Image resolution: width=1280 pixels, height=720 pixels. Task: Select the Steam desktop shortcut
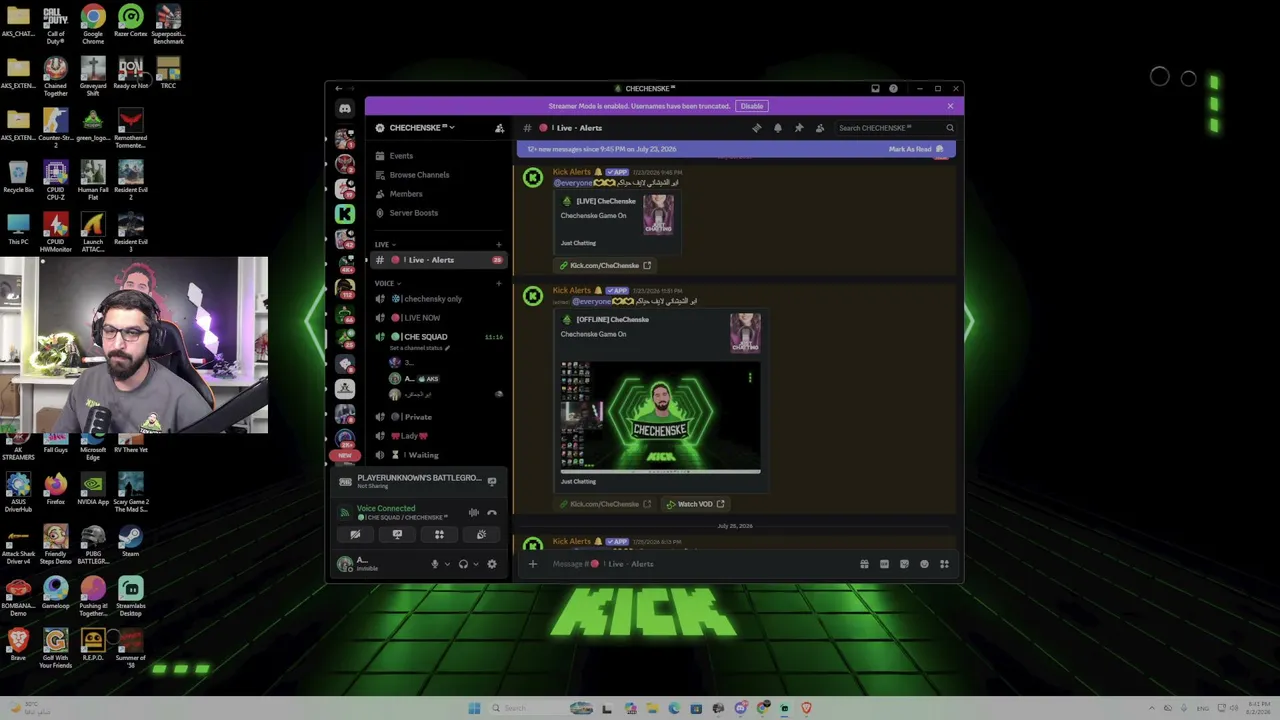tap(130, 540)
